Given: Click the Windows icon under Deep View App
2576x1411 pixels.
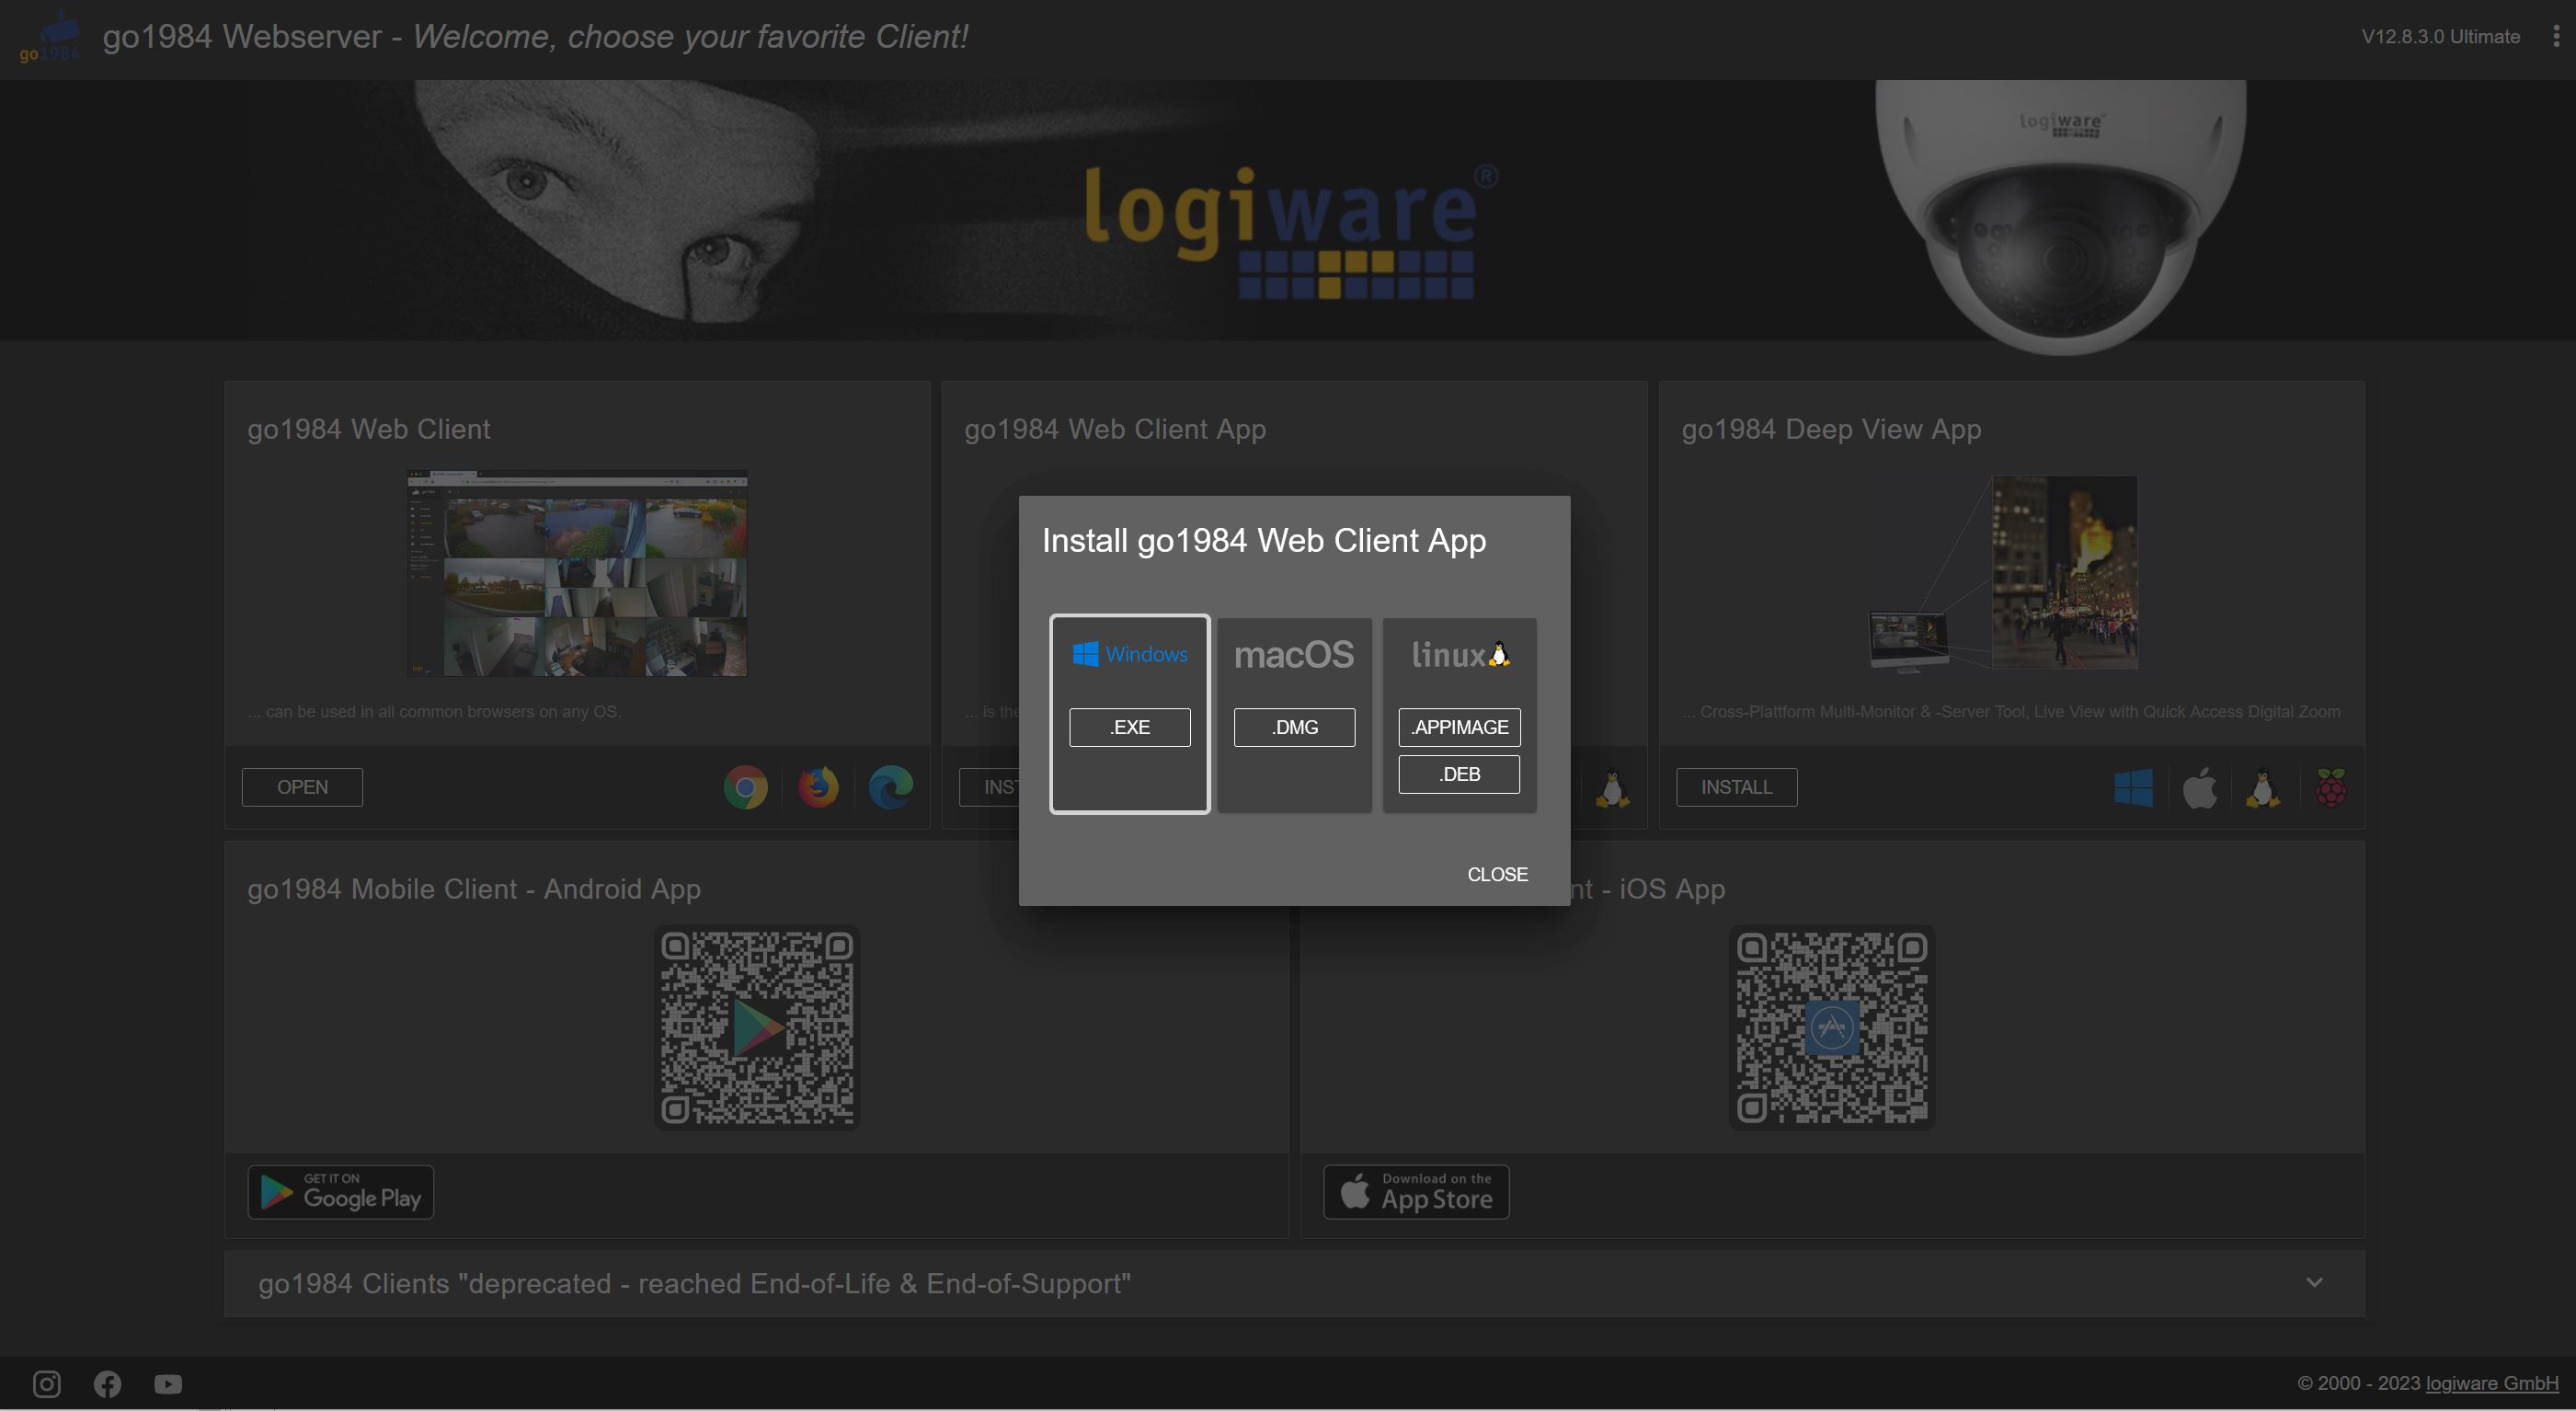Looking at the screenshot, I should click(x=2133, y=788).
